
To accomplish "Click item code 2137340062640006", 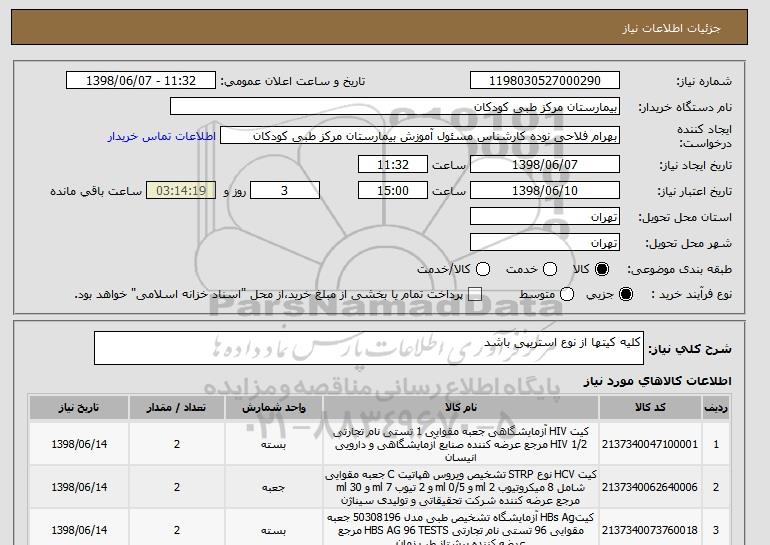I will tap(650, 487).
